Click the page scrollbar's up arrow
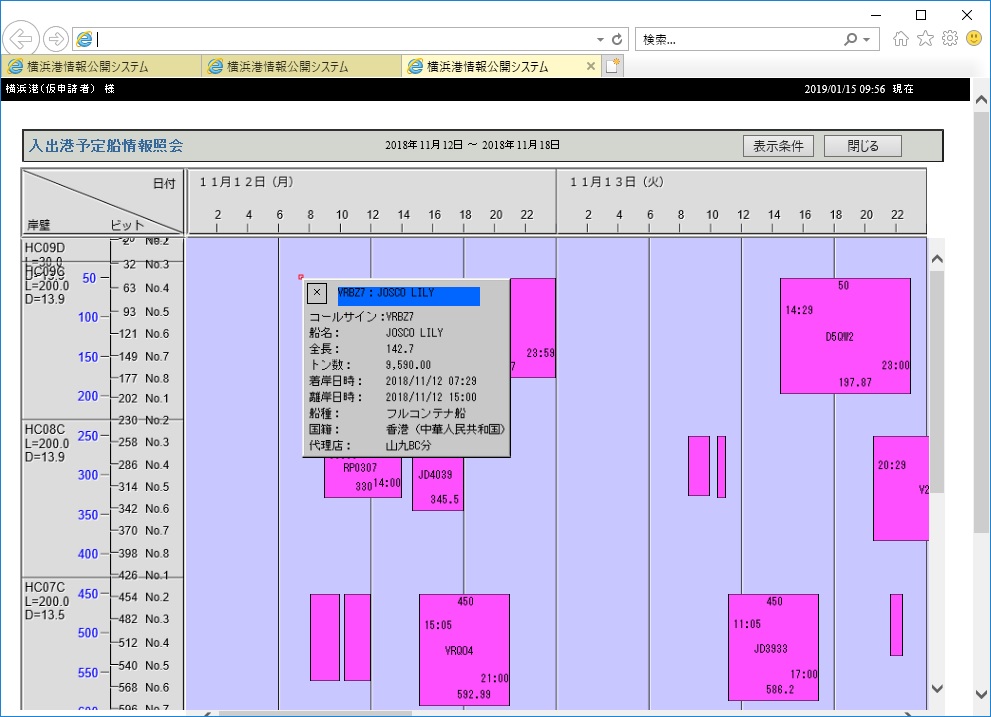This screenshot has width=991, height=717. pyautogui.click(x=981, y=99)
